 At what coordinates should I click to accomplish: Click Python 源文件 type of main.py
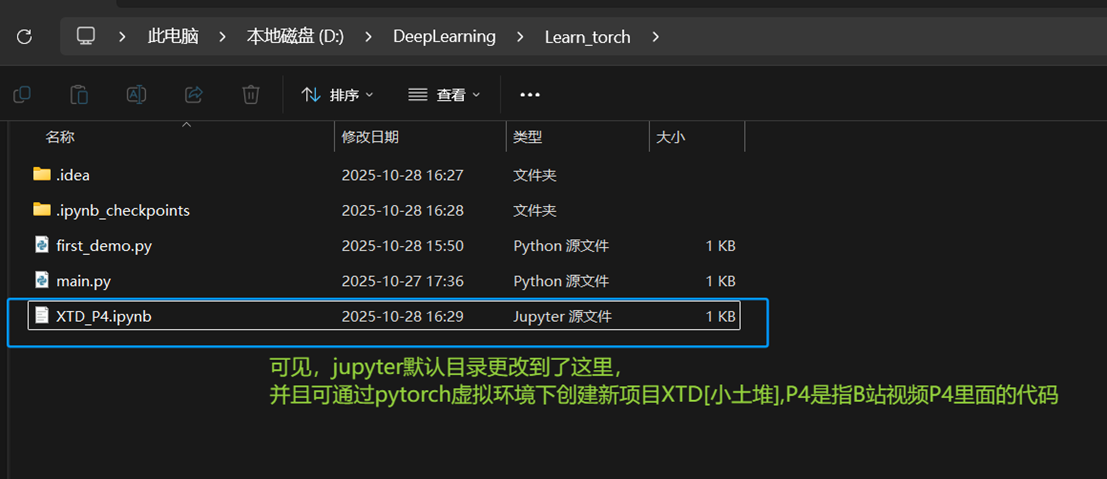pos(561,281)
